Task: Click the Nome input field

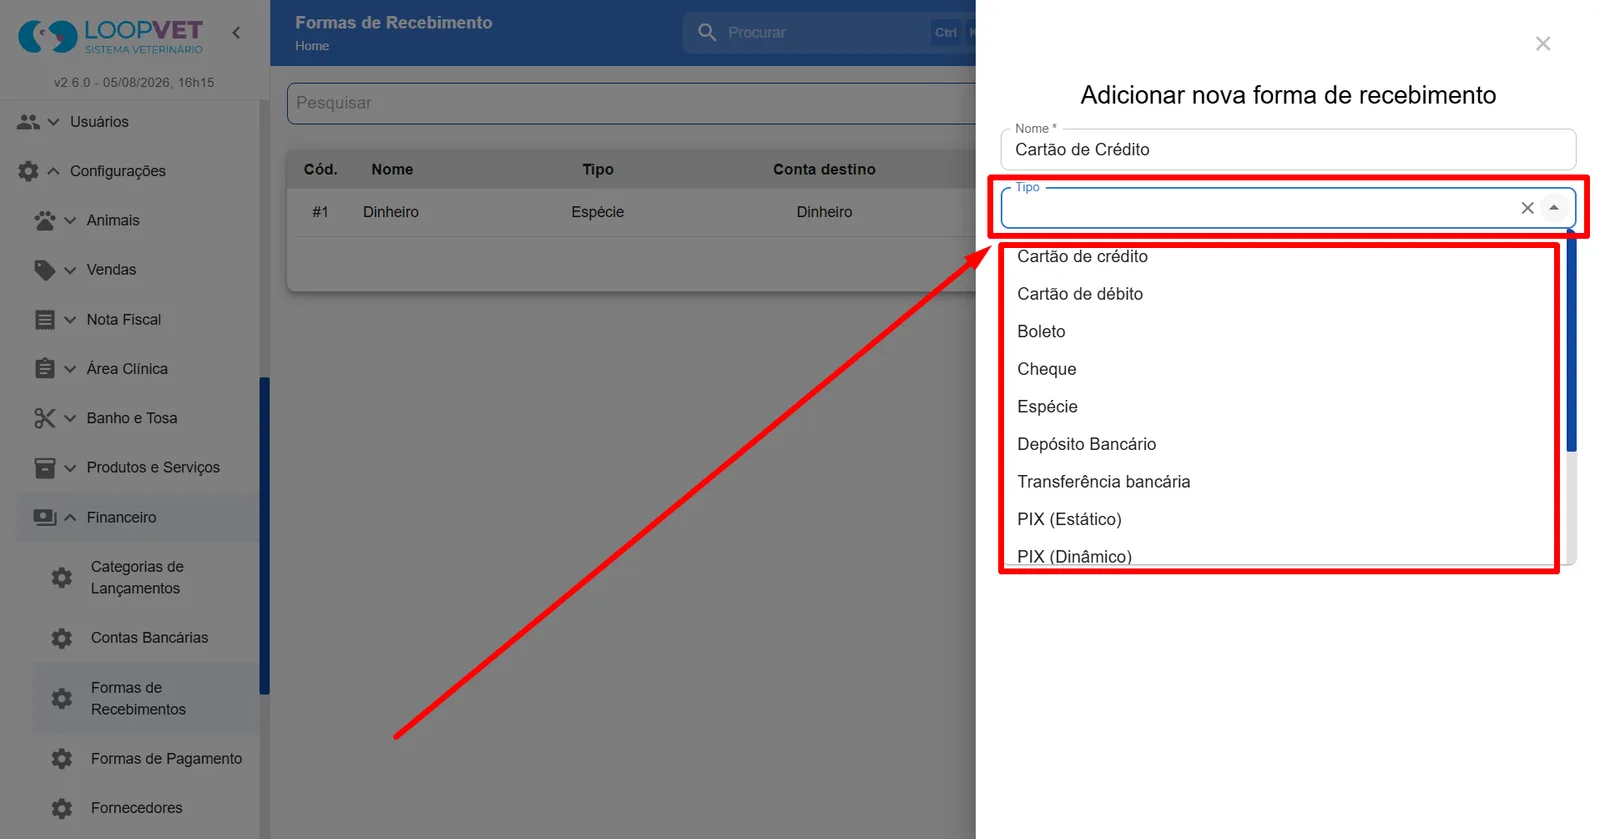Action: click(1288, 150)
